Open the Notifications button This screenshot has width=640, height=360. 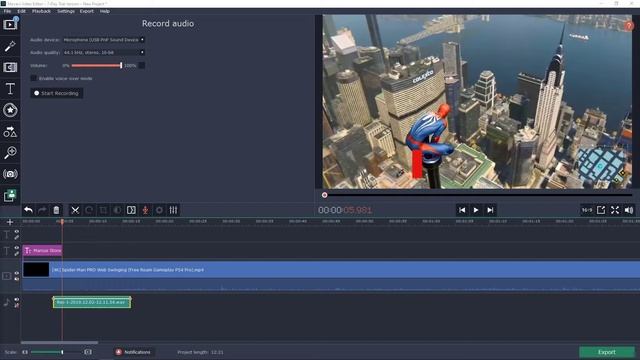133,352
